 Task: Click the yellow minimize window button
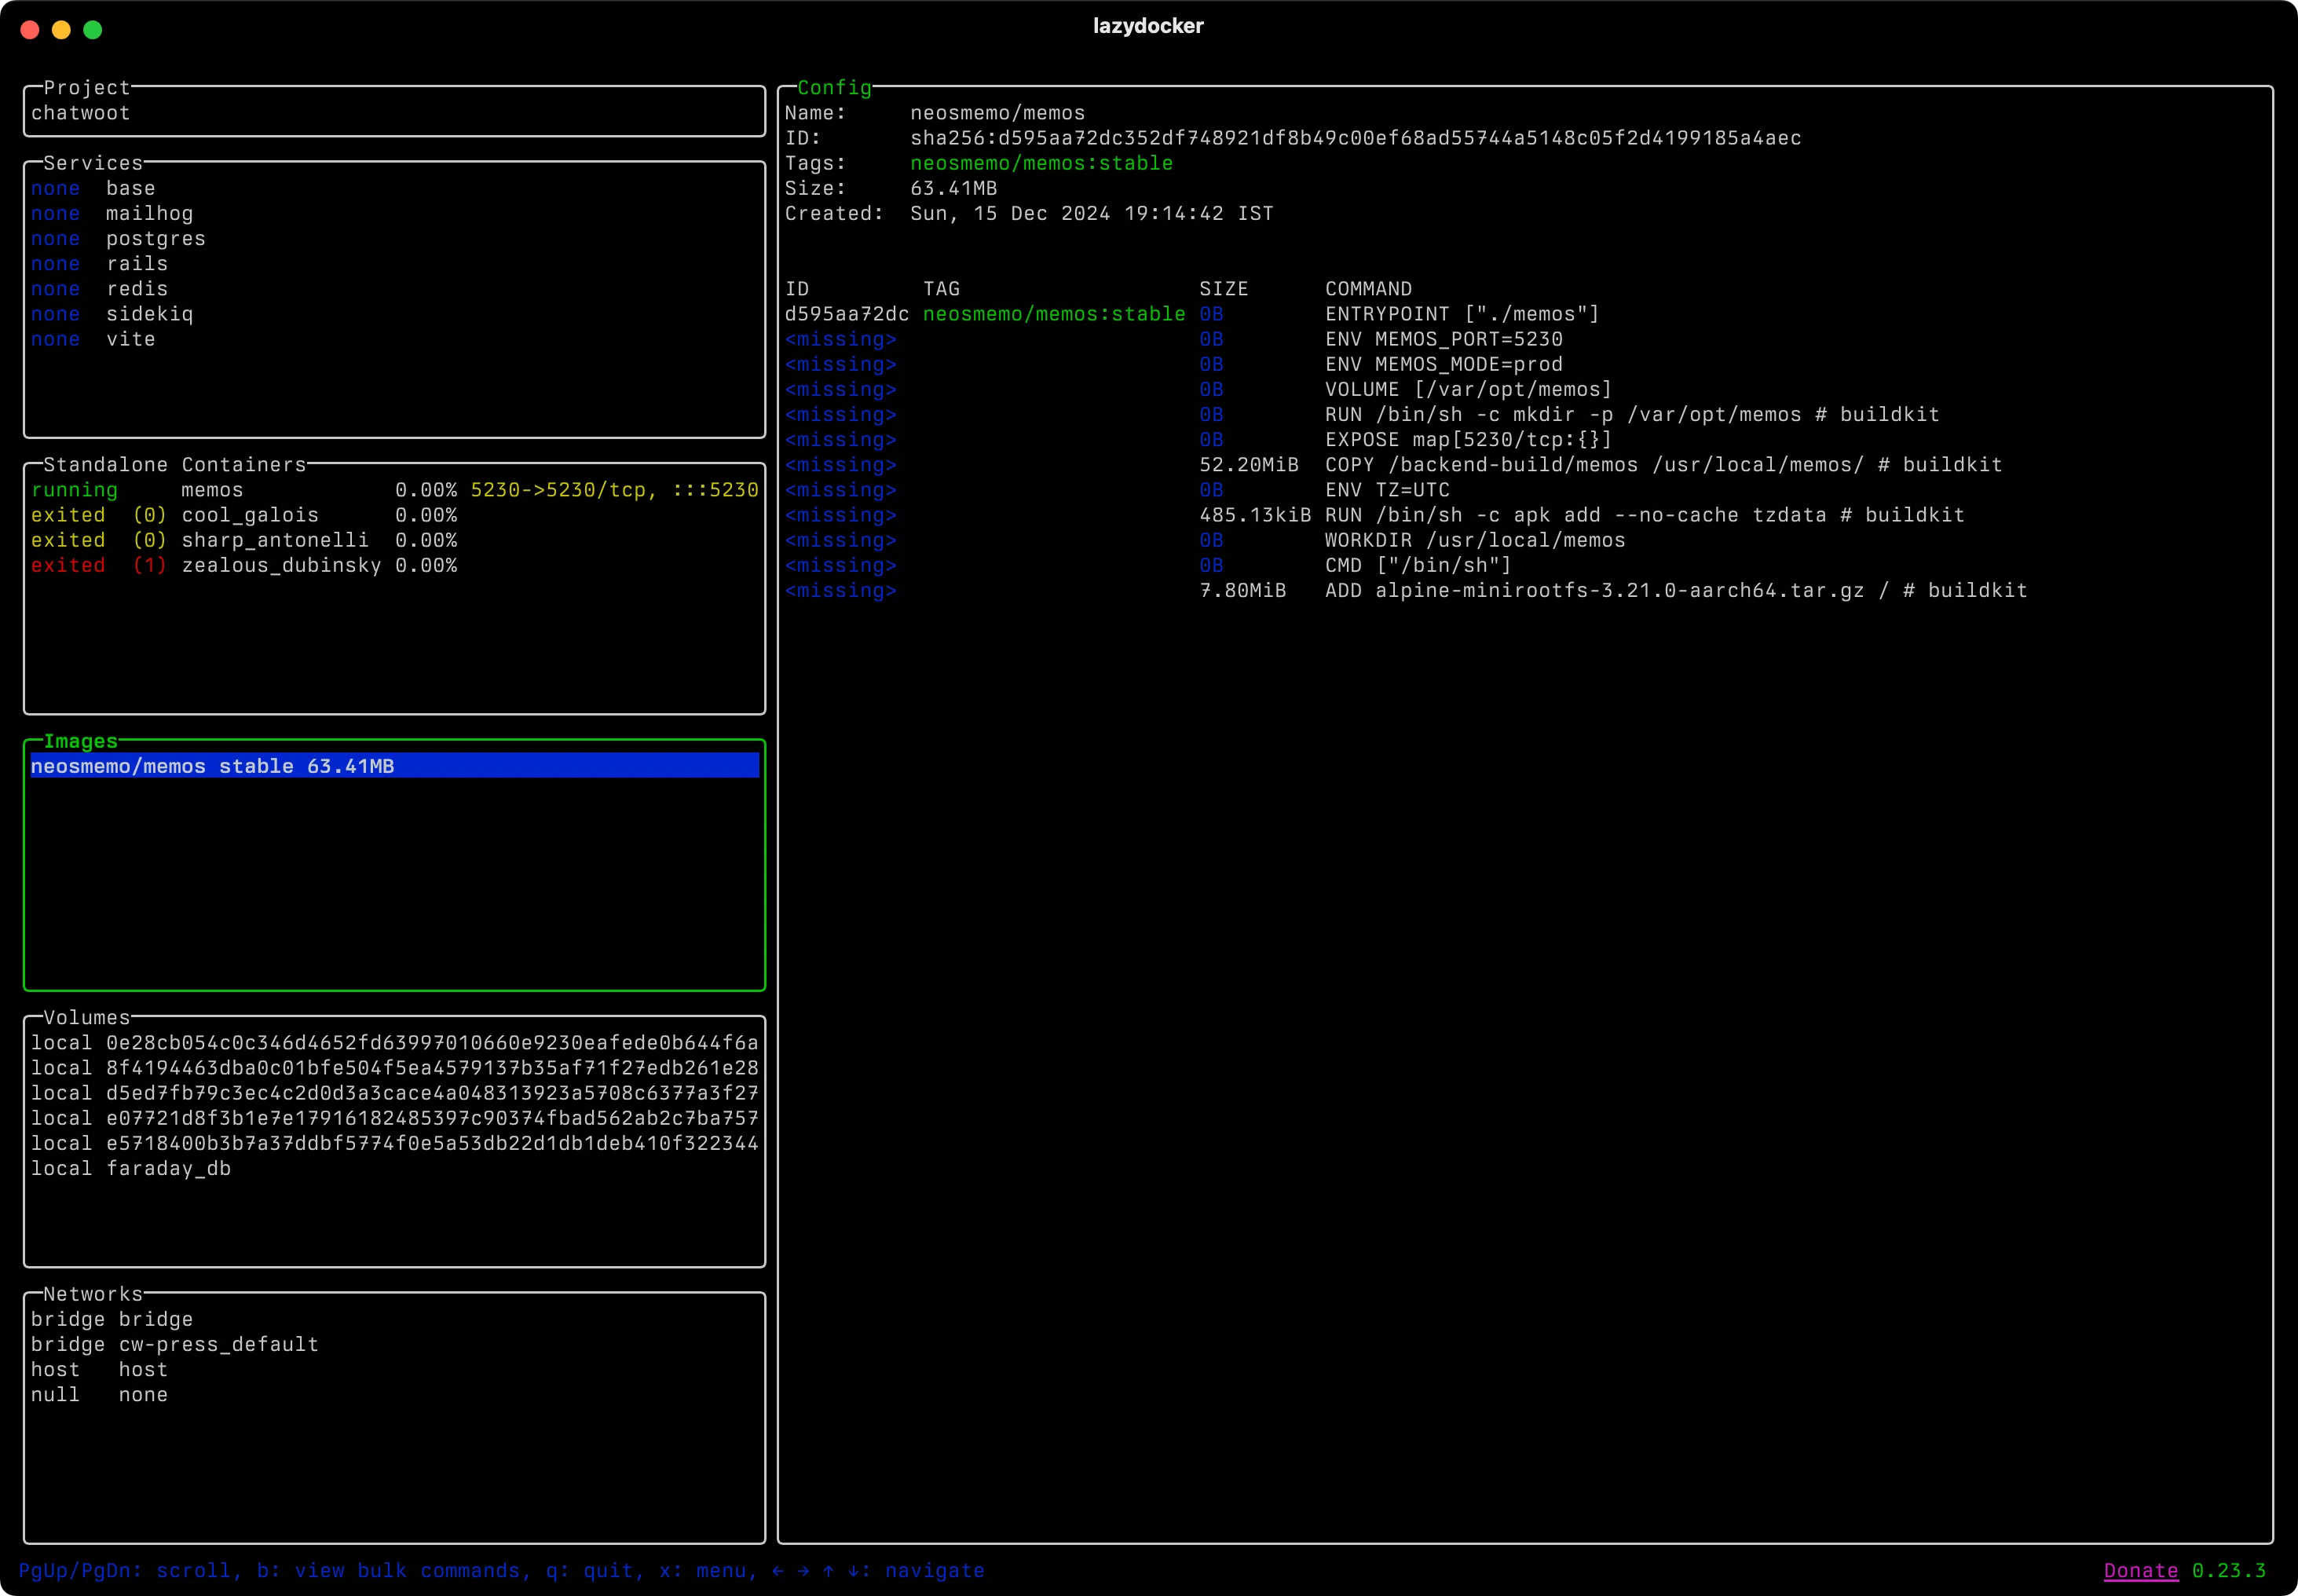pyautogui.click(x=61, y=30)
